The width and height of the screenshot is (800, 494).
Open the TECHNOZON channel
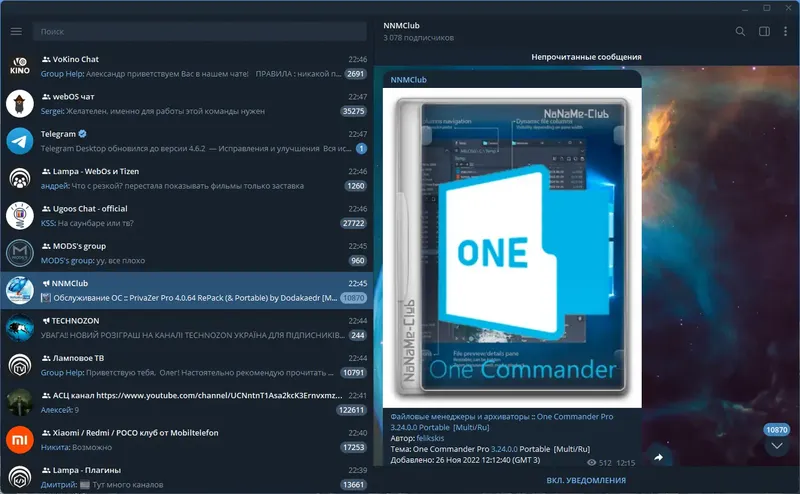pyautogui.click(x=187, y=328)
